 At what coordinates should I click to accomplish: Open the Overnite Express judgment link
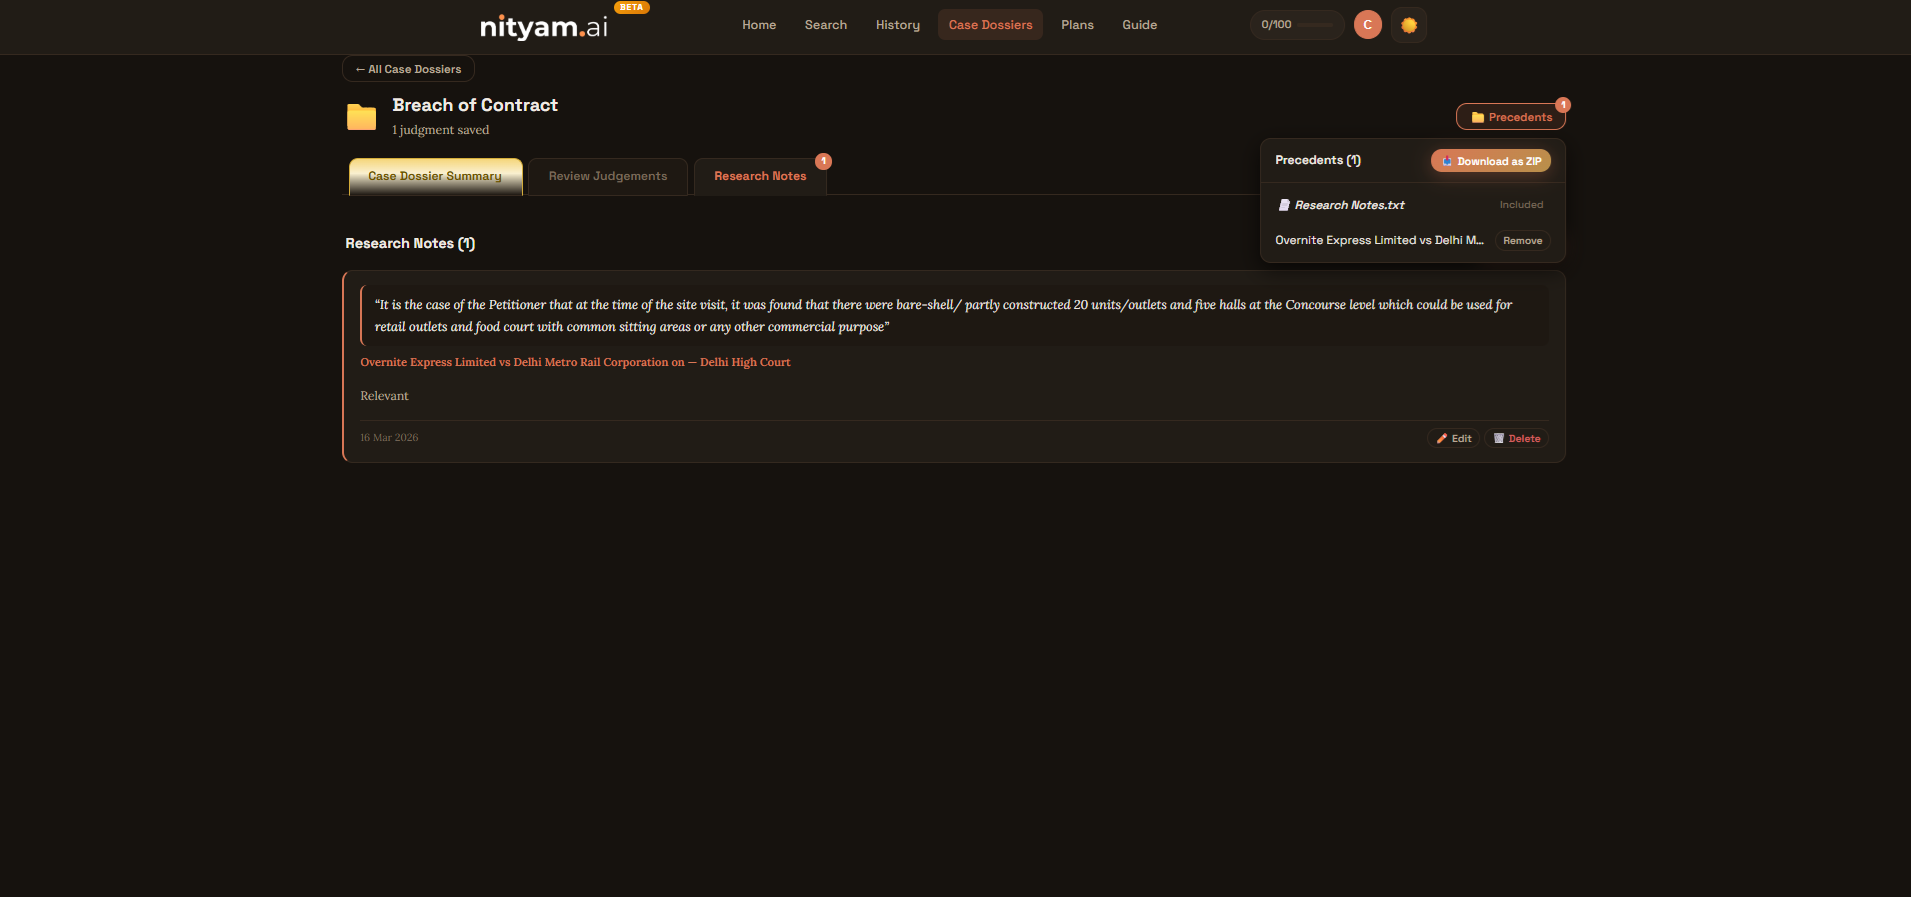click(575, 362)
